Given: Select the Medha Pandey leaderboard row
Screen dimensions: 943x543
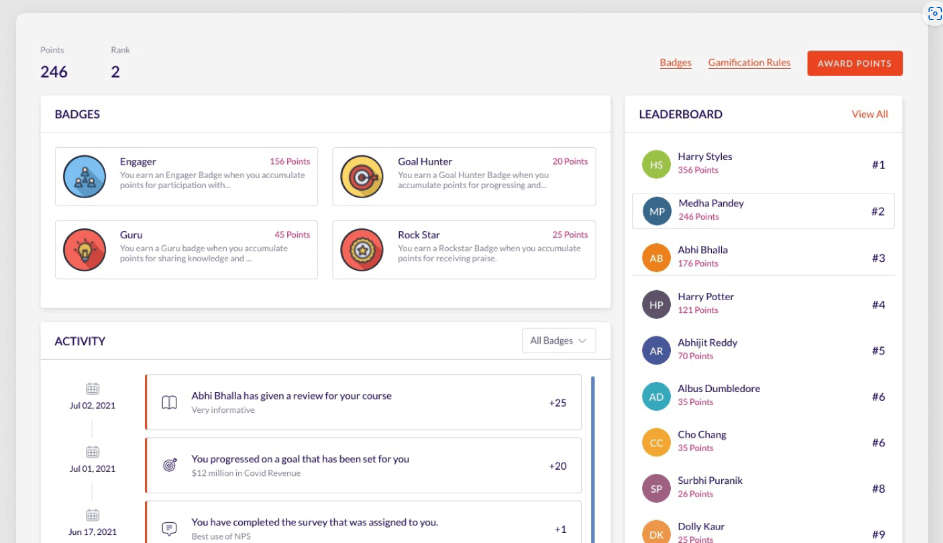Looking at the screenshot, I should [x=763, y=211].
